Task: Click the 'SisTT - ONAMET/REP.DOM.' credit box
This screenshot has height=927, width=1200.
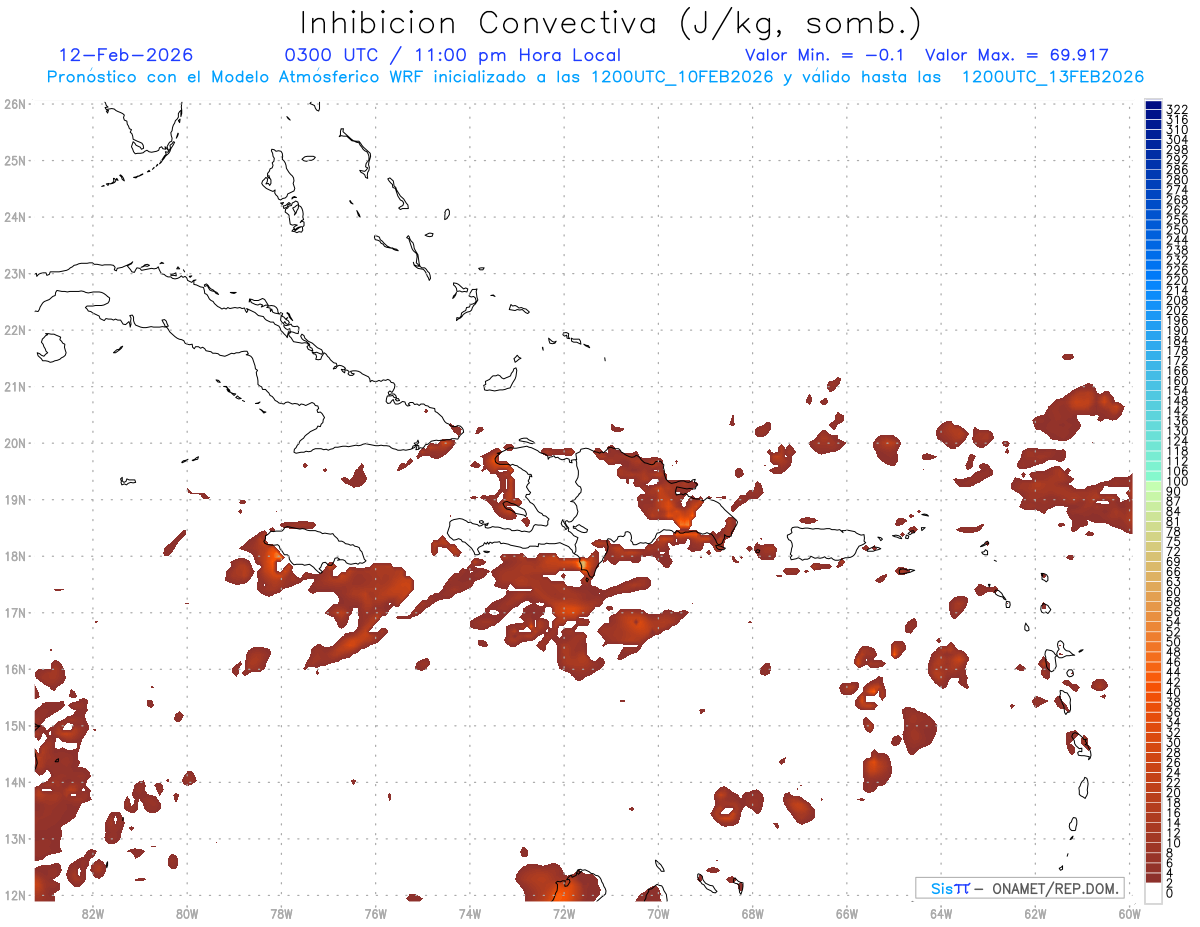Action: pyautogui.click(x=1020, y=888)
